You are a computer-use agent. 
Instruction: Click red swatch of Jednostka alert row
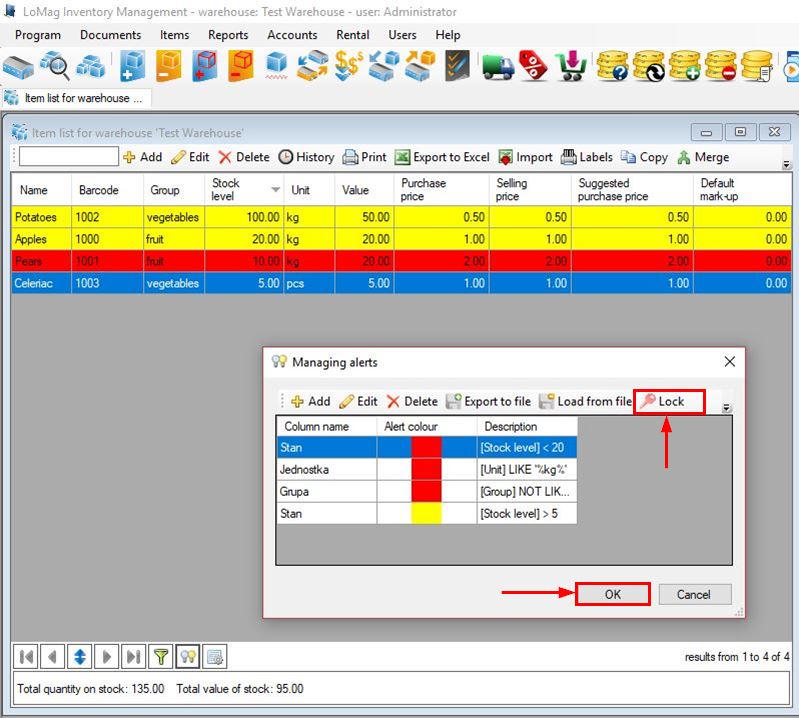(x=426, y=469)
